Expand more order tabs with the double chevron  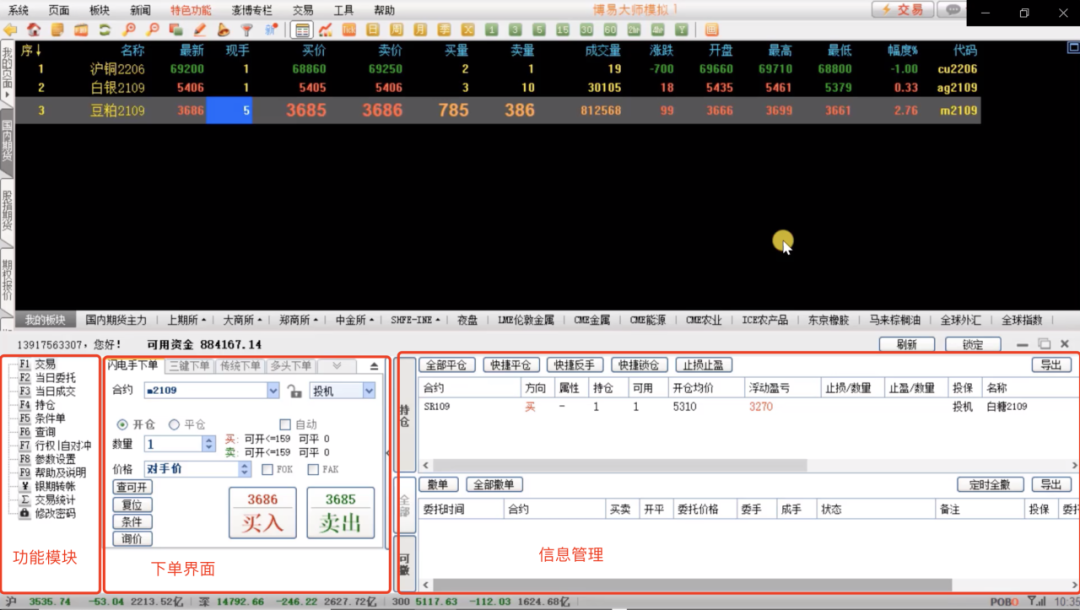[337, 367]
